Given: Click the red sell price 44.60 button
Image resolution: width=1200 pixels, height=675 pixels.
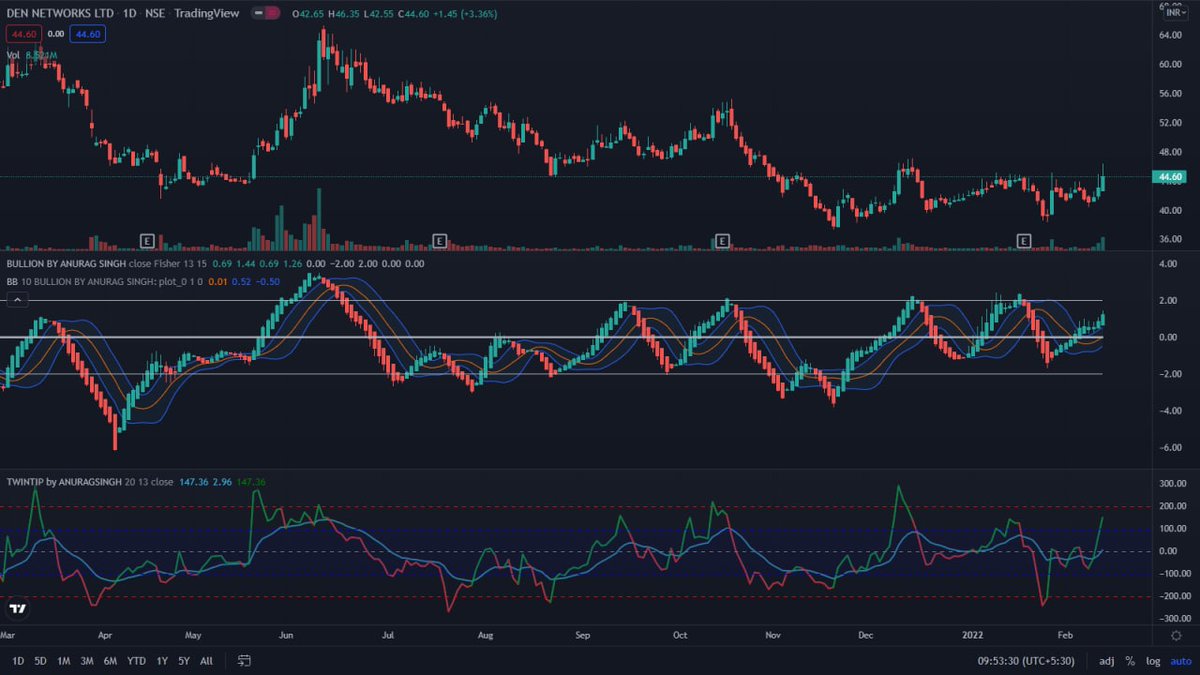Looking at the screenshot, I should [x=22, y=34].
